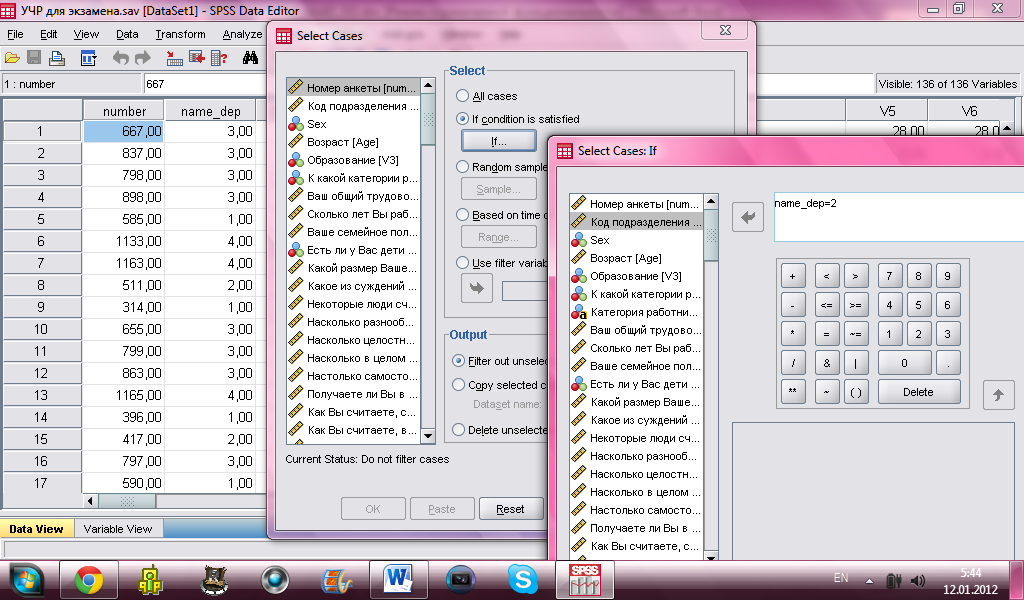
Task: Click cell 1133,00 in number column
Action: tap(123, 242)
